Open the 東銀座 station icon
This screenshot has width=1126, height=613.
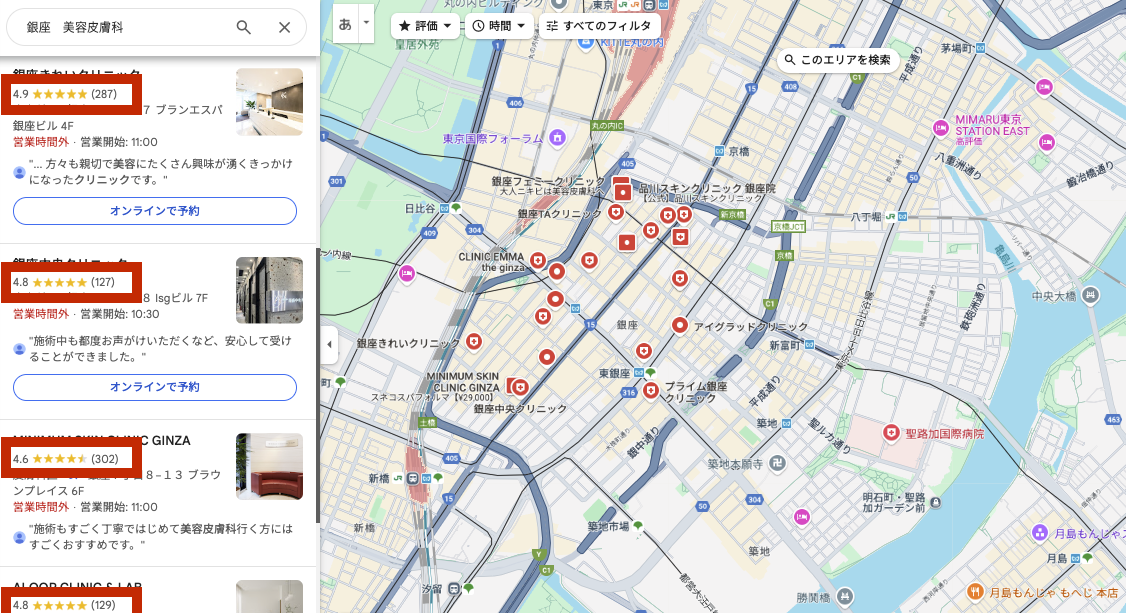point(638,373)
